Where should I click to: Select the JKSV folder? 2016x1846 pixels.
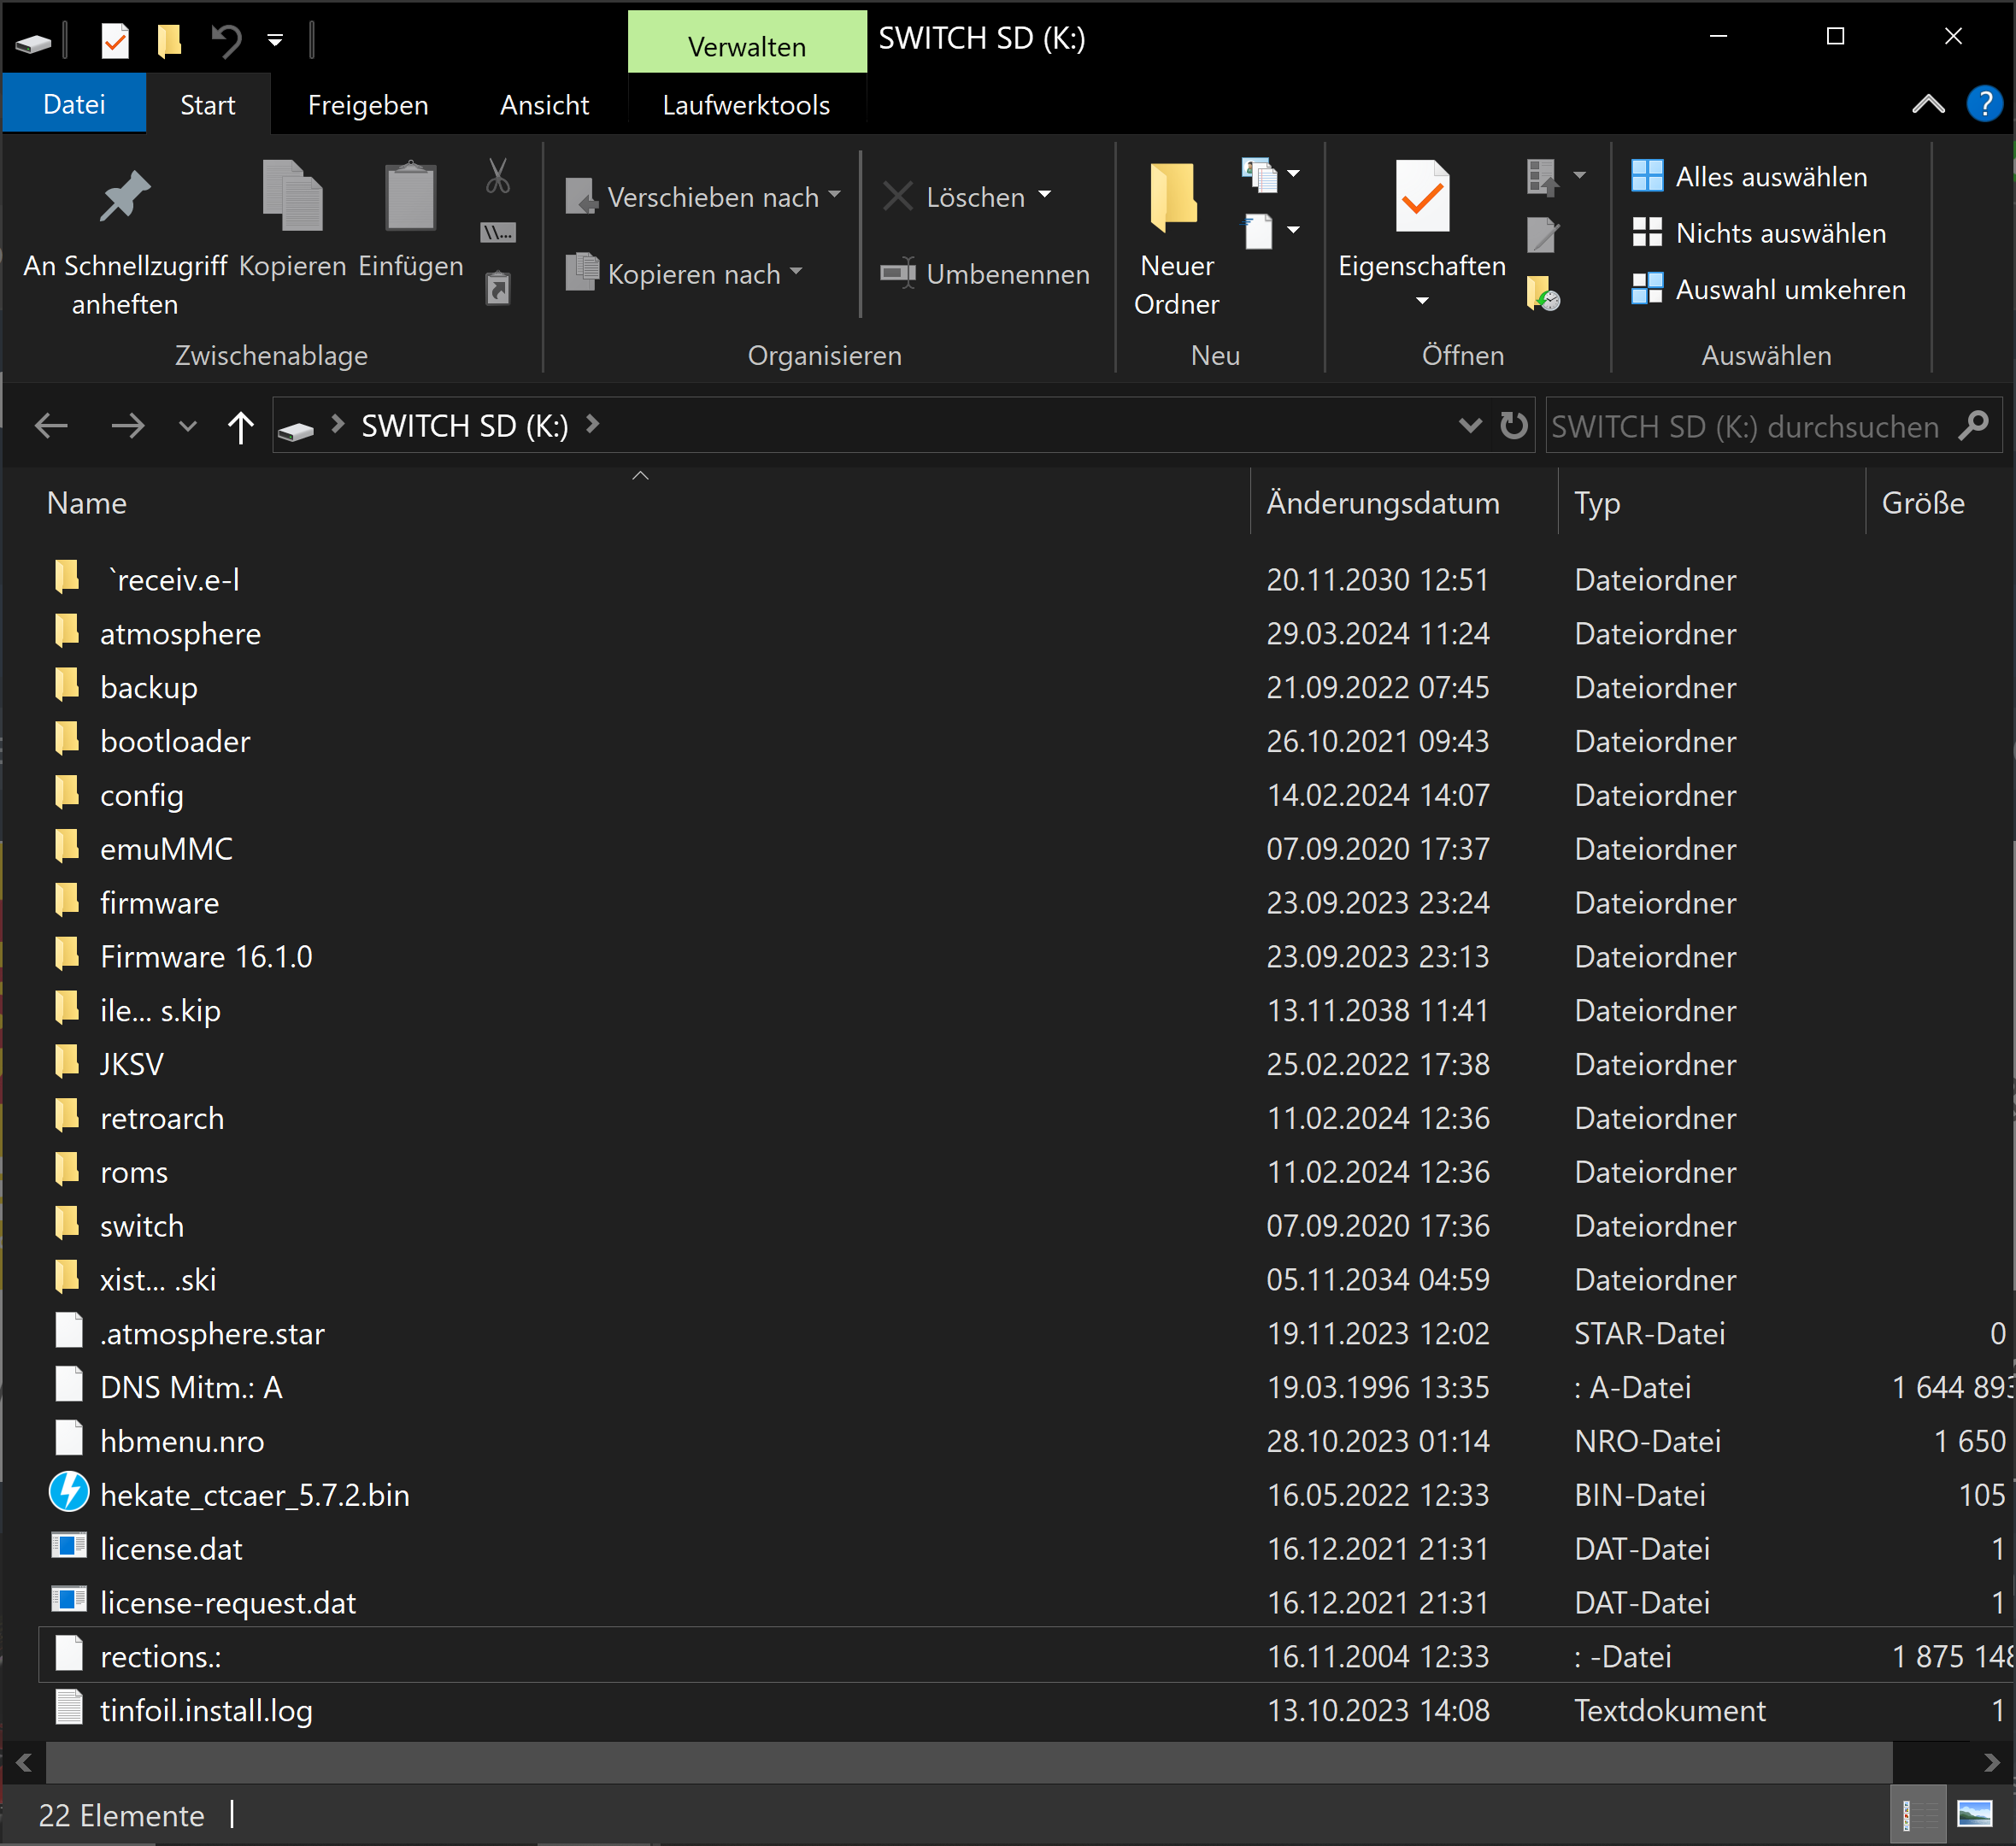pyautogui.click(x=132, y=1064)
